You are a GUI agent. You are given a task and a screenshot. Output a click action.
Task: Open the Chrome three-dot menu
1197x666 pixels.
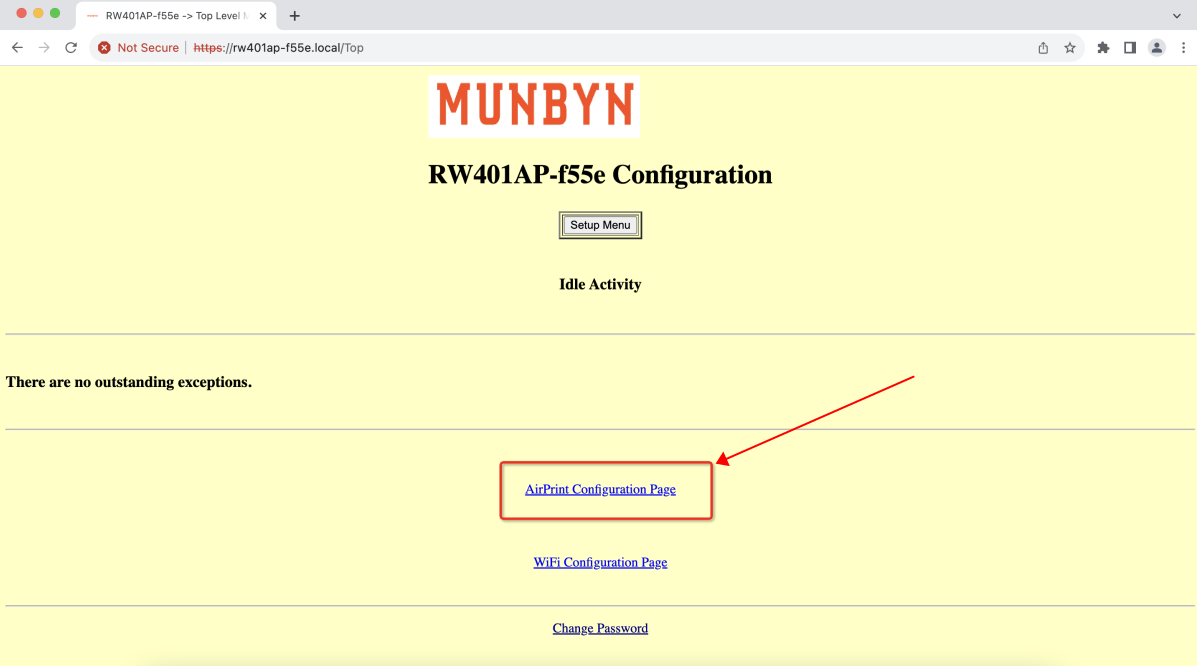point(1183,47)
